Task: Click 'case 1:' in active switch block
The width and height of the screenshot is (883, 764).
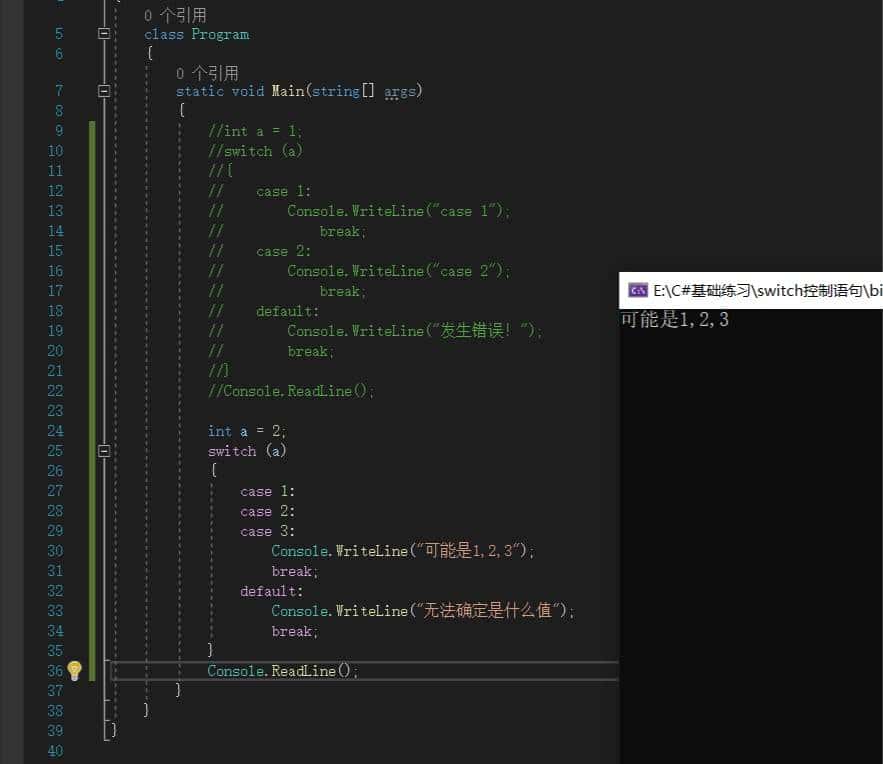Action: 267,492
